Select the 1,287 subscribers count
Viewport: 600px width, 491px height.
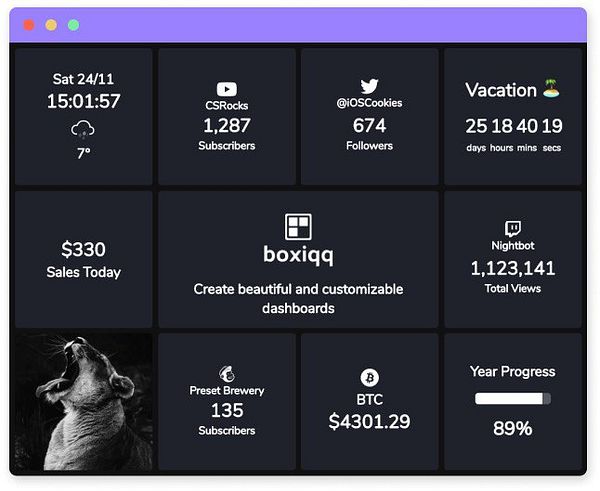227,126
